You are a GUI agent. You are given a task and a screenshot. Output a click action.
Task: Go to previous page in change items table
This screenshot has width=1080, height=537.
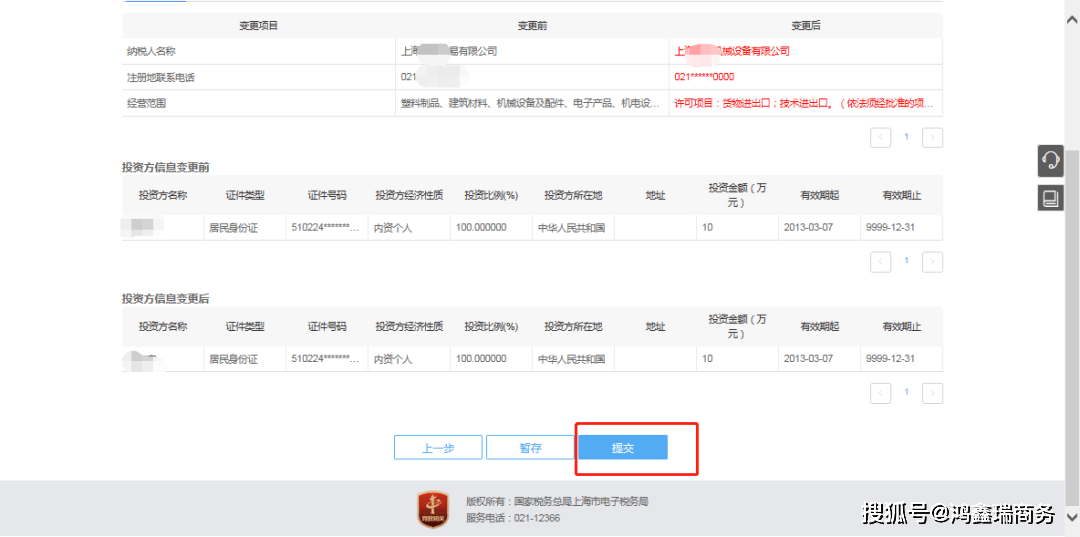(x=880, y=137)
